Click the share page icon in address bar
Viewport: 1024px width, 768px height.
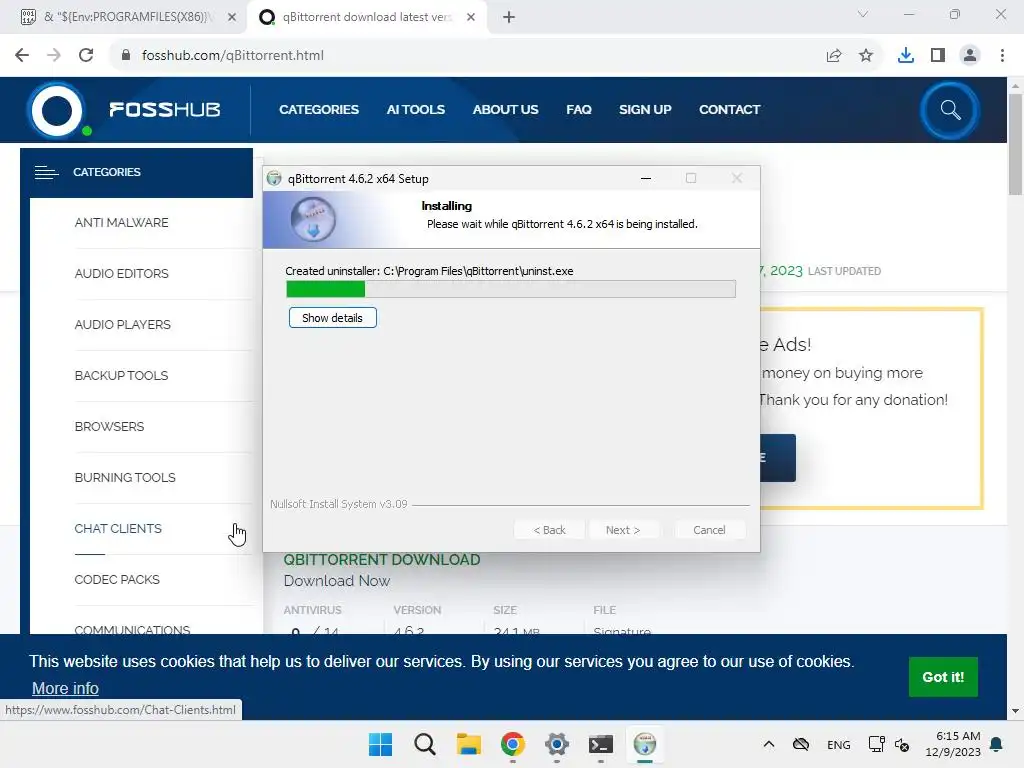(834, 56)
